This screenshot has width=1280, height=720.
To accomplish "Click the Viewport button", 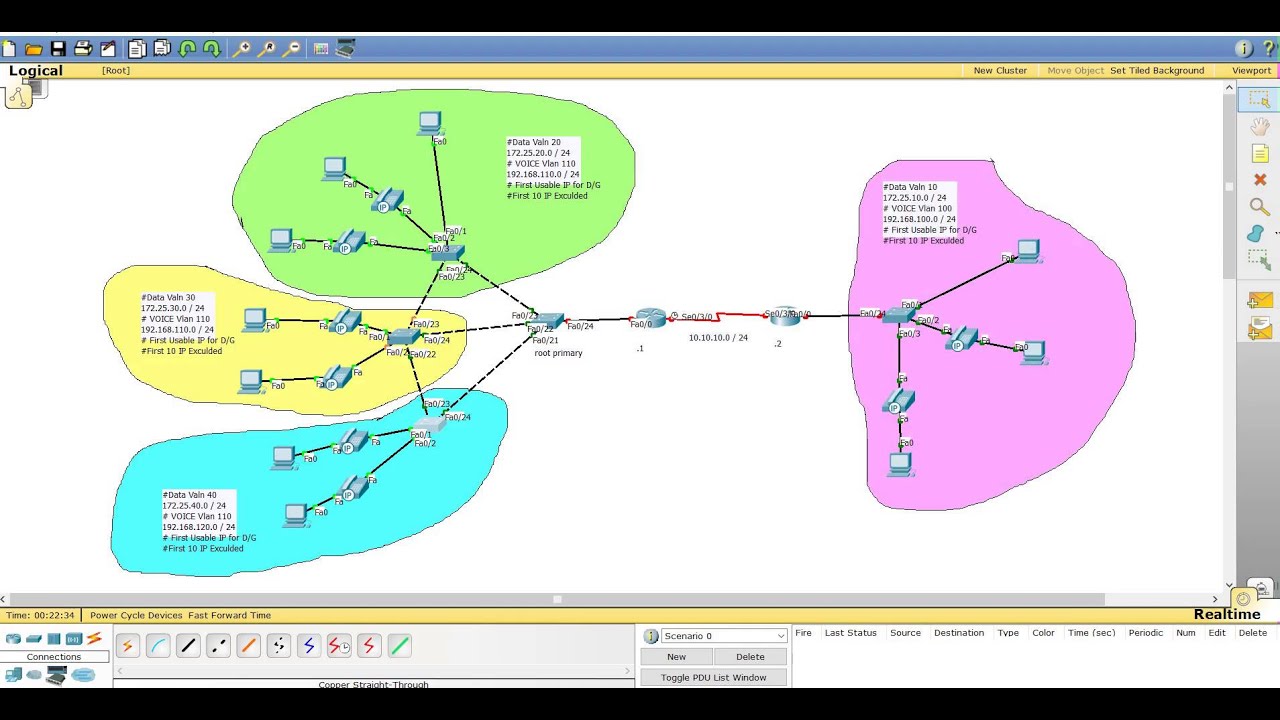I will point(1252,71).
